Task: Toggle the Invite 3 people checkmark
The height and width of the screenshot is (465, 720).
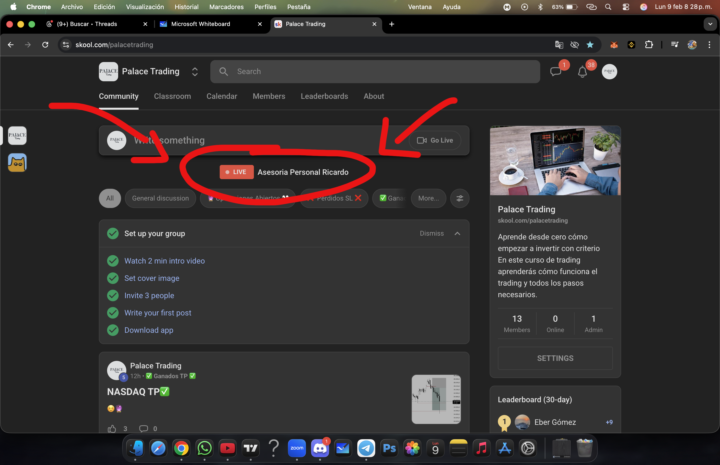Action: 113,296
